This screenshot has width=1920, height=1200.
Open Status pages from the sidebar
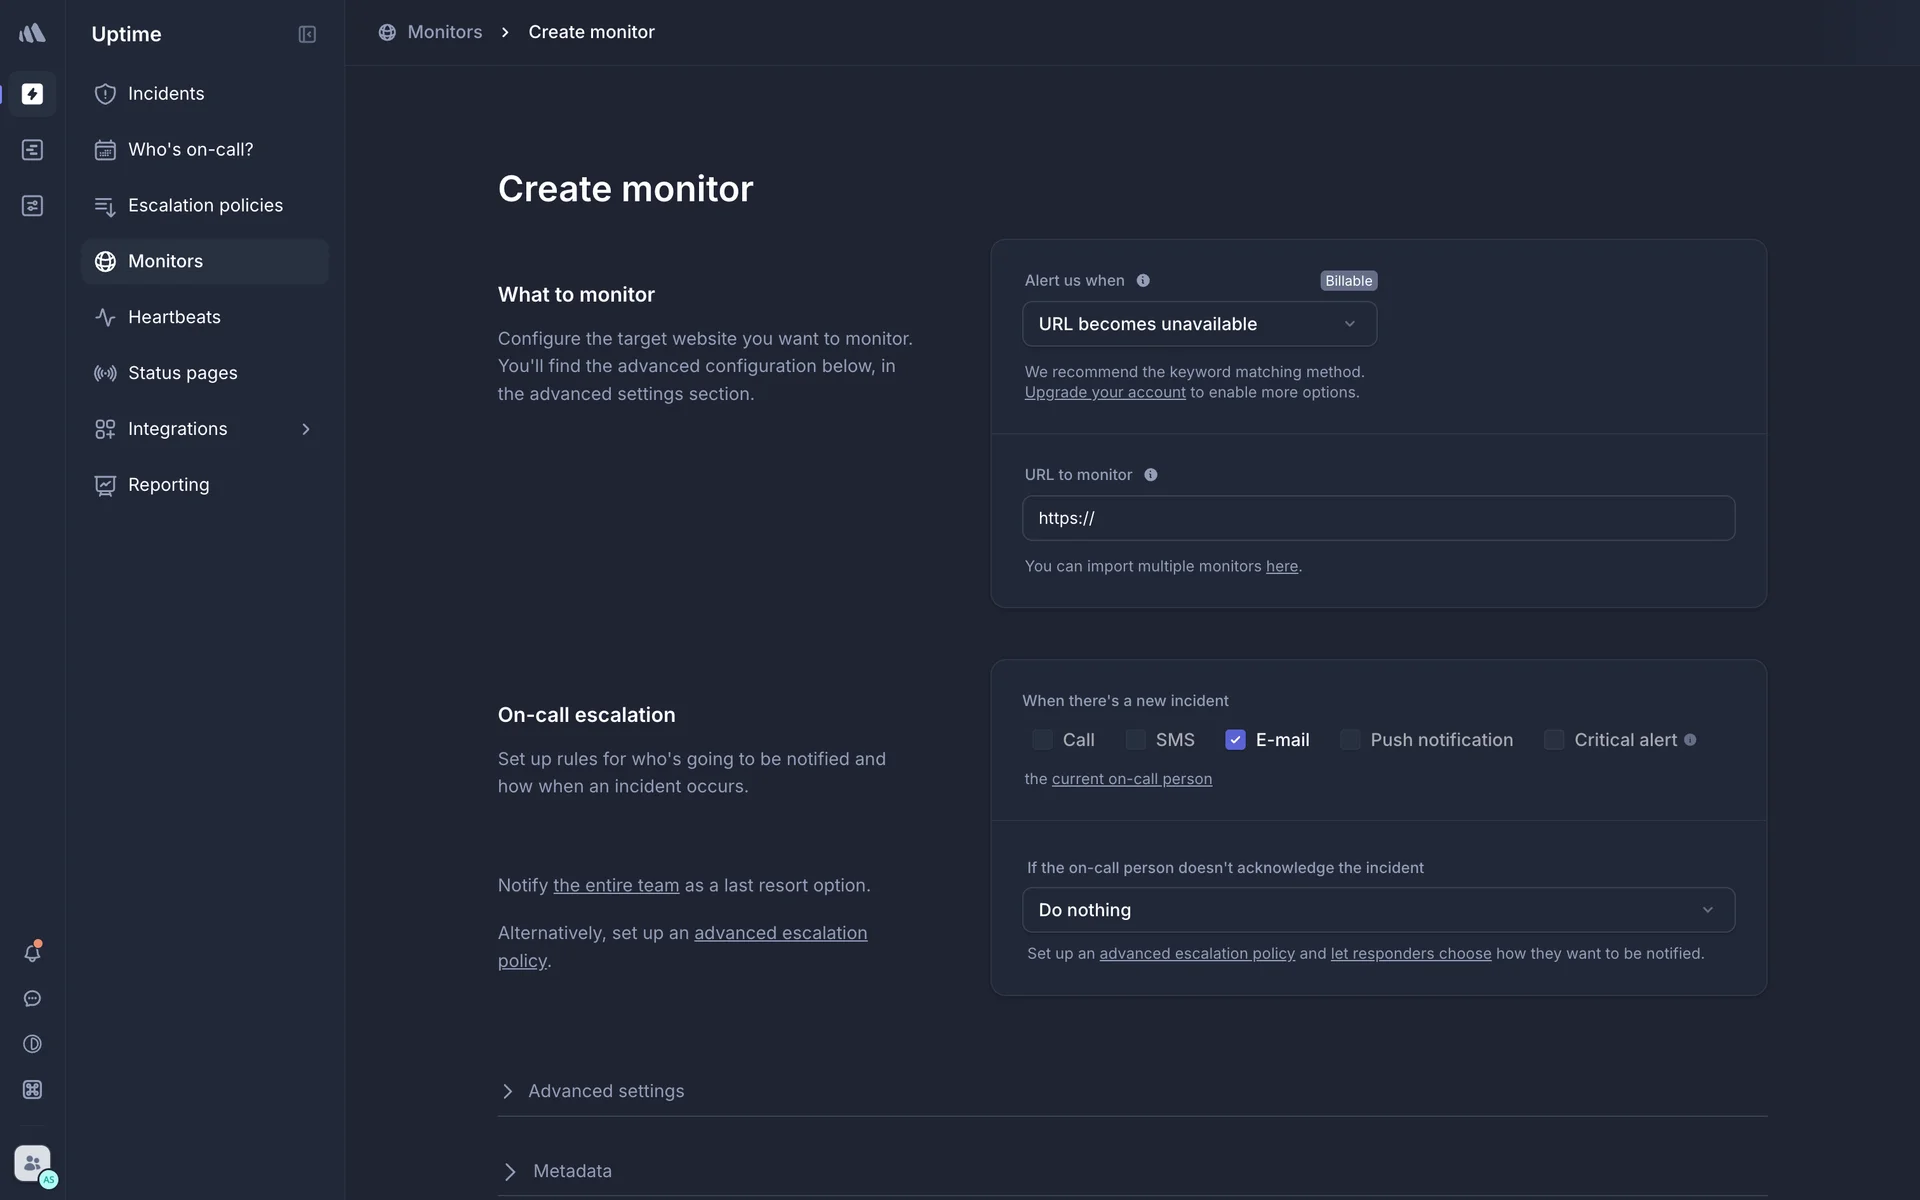click(x=182, y=373)
